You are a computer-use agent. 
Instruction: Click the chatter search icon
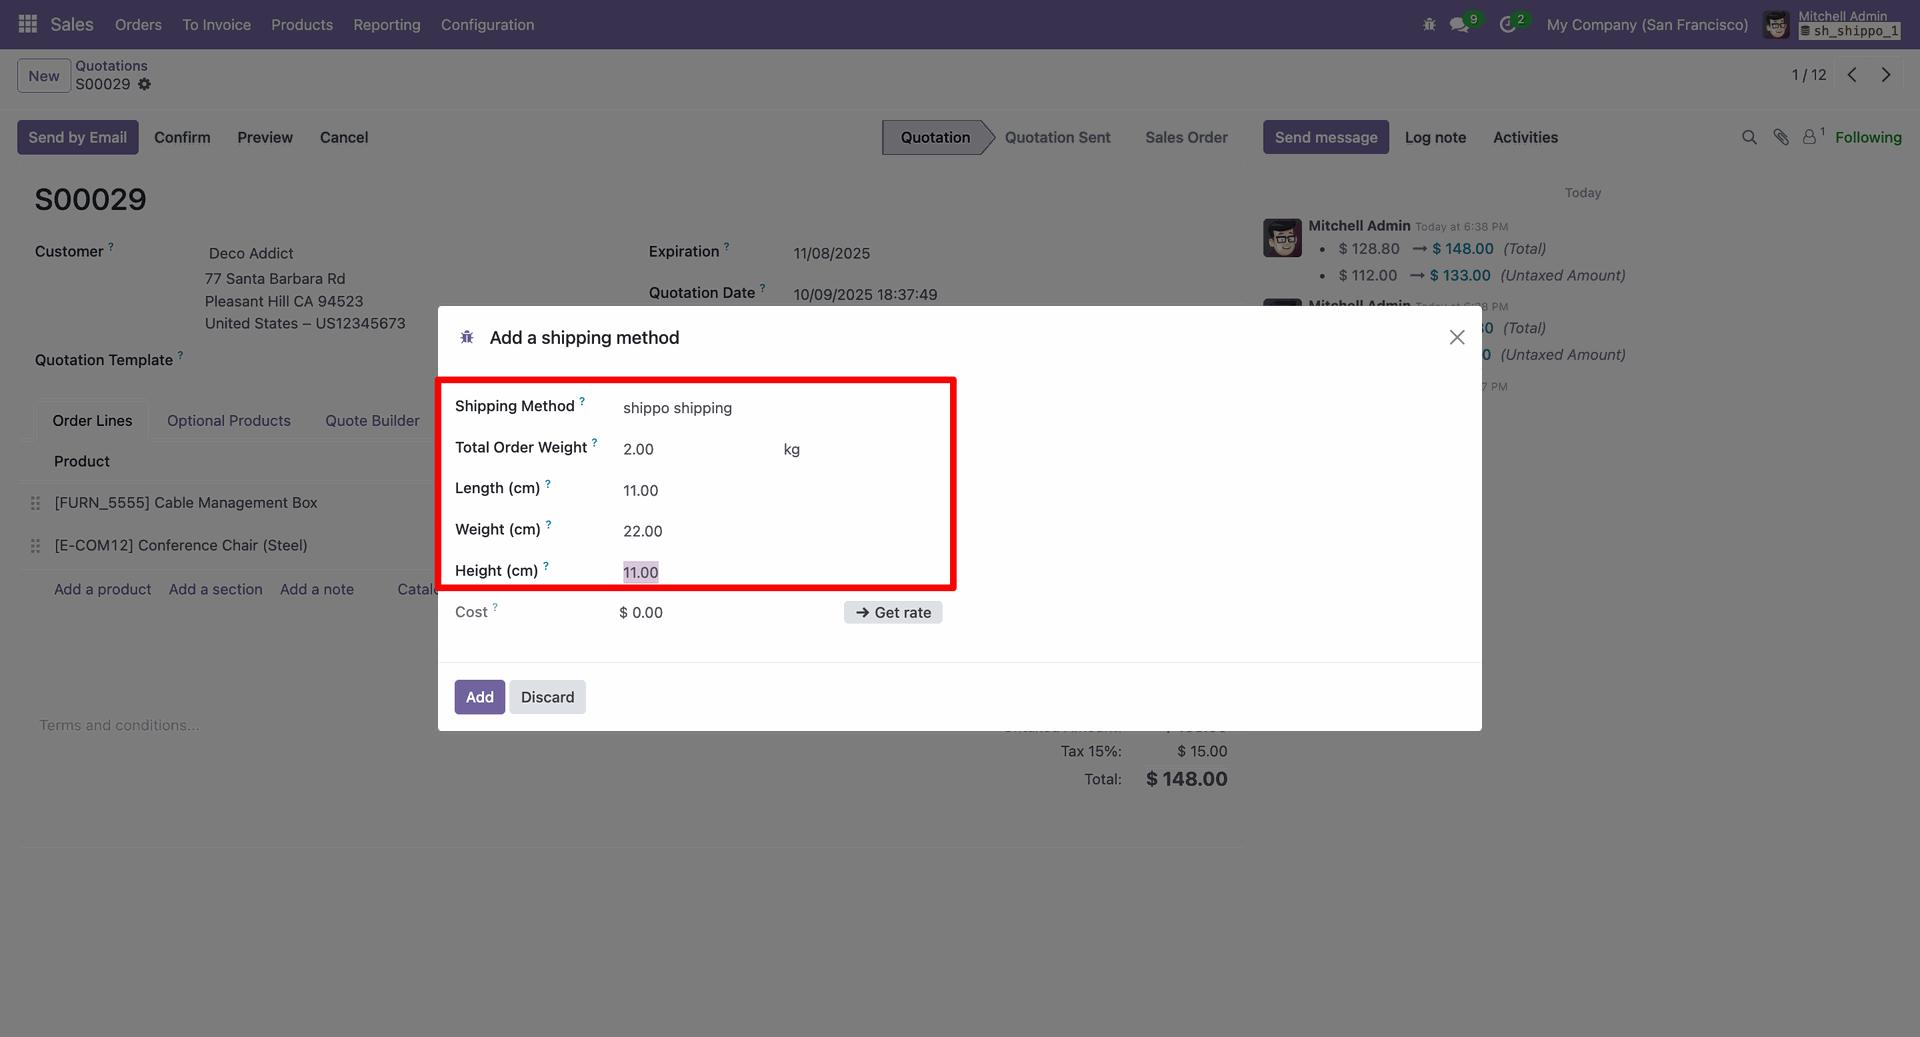pyautogui.click(x=1749, y=137)
